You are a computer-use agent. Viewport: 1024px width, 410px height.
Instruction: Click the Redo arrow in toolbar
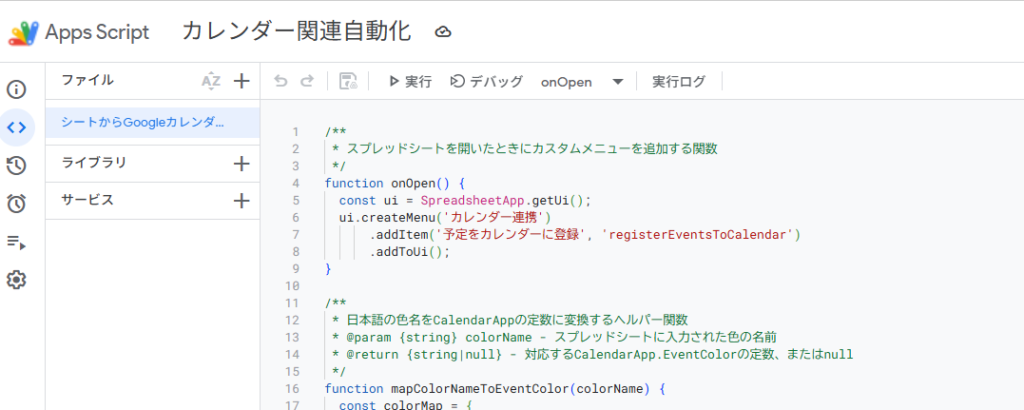click(x=307, y=81)
